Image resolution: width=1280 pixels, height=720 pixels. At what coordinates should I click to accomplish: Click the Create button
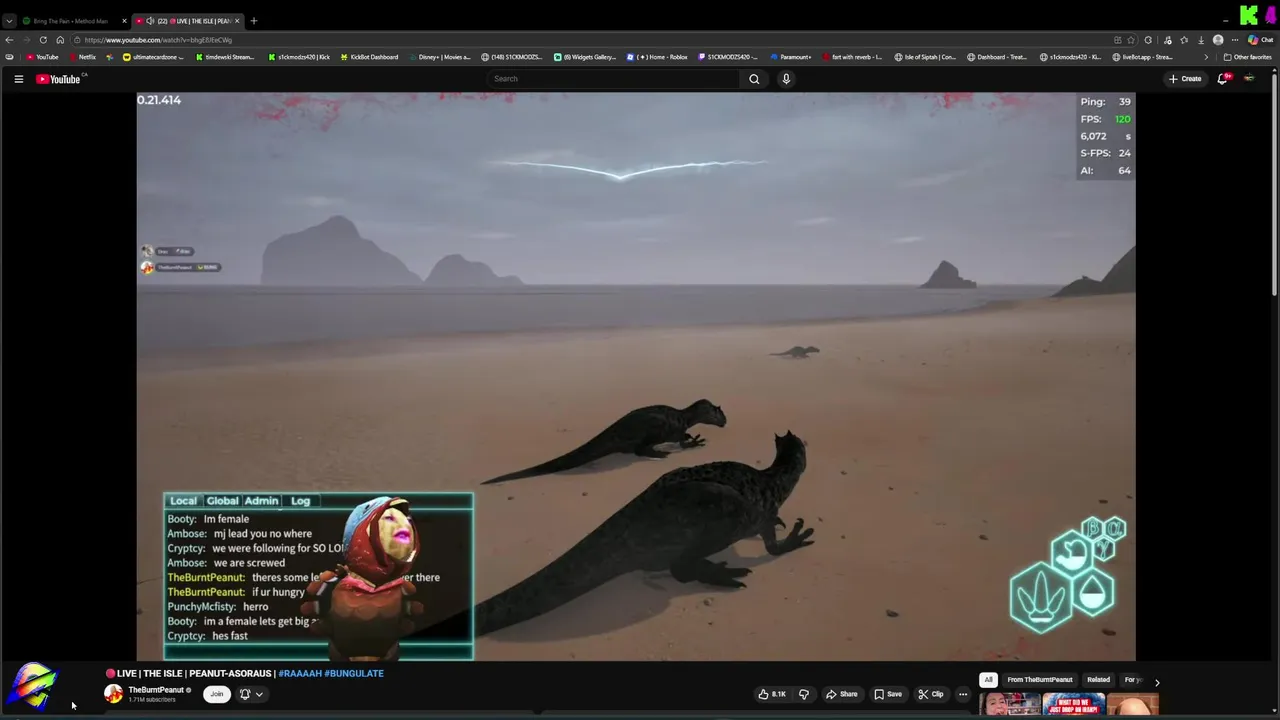pyautogui.click(x=1185, y=79)
